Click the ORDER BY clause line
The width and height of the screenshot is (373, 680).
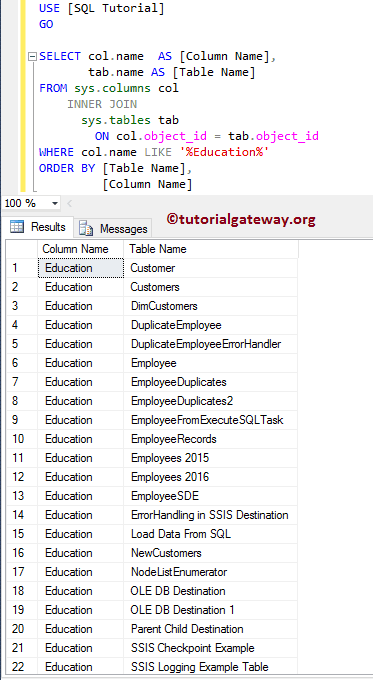pyautogui.click(x=116, y=168)
